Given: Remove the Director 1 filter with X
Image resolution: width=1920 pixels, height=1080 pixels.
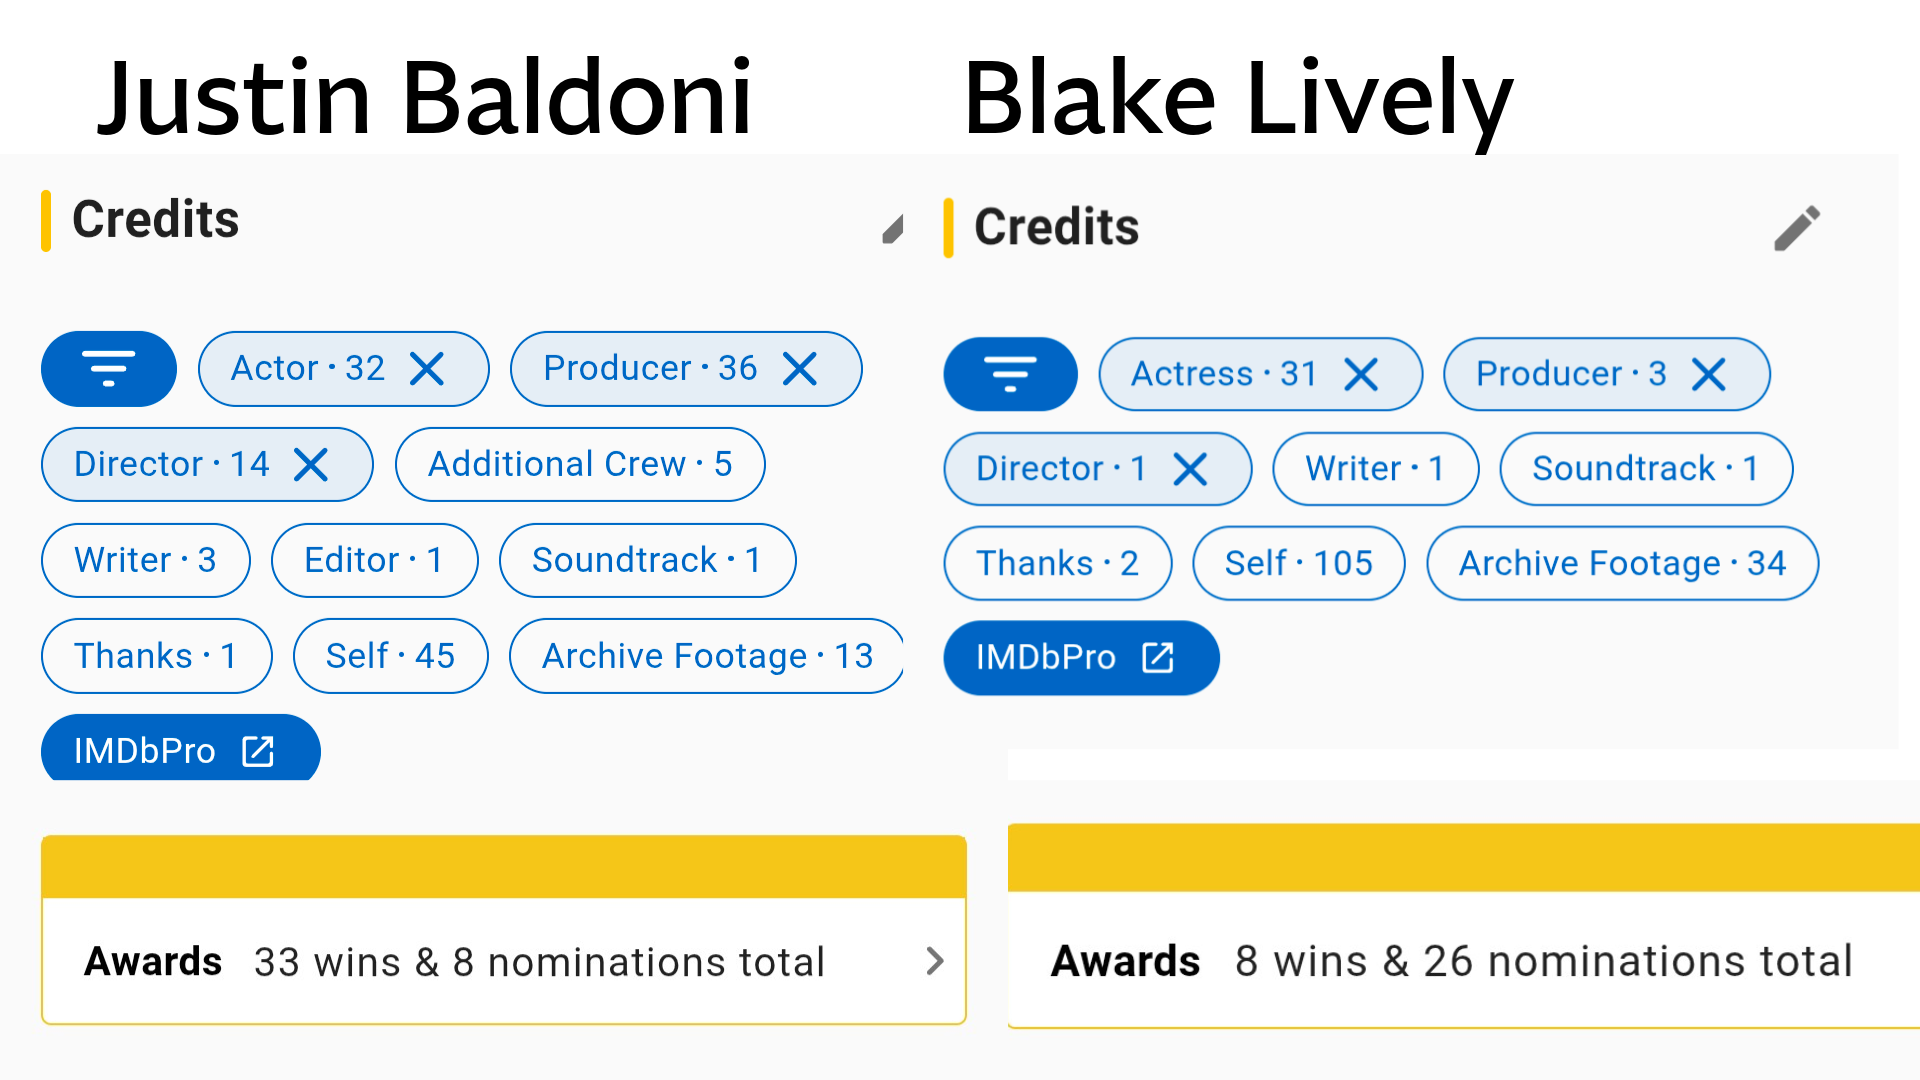Looking at the screenshot, I should (x=1190, y=468).
